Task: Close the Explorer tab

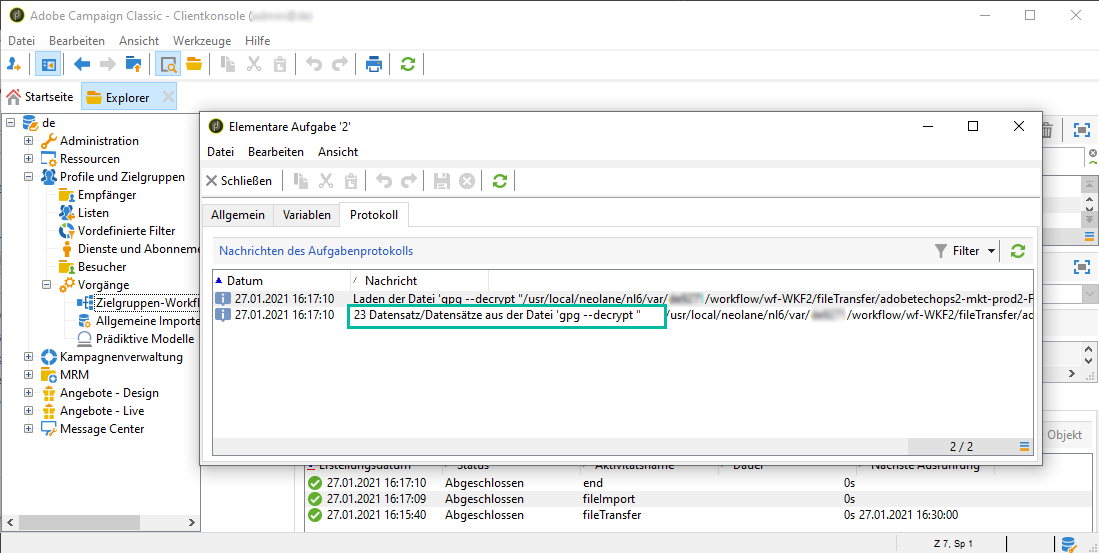Action: click(x=168, y=97)
